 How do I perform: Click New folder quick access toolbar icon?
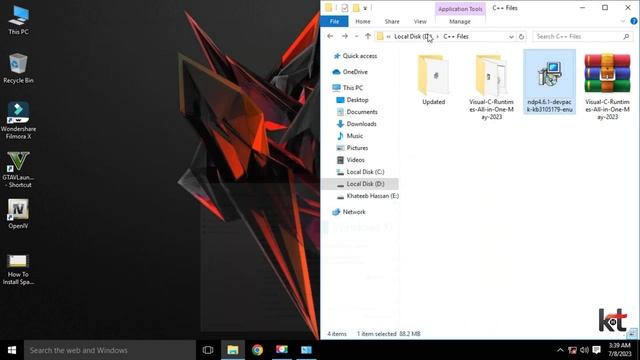pos(356,8)
